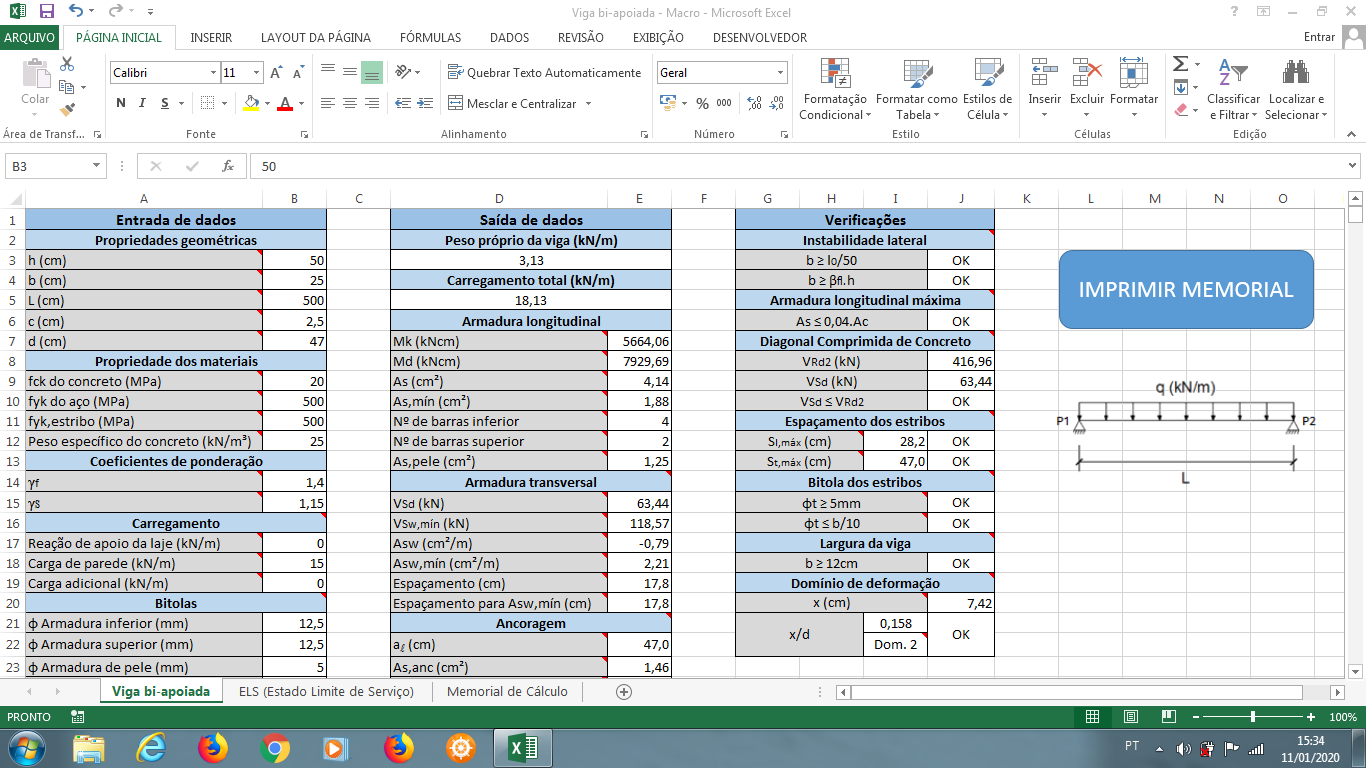The width and height of the screenshot is (1366, 768).
Task: Activate the Format Painter brush
Action: tap(67, 109)
